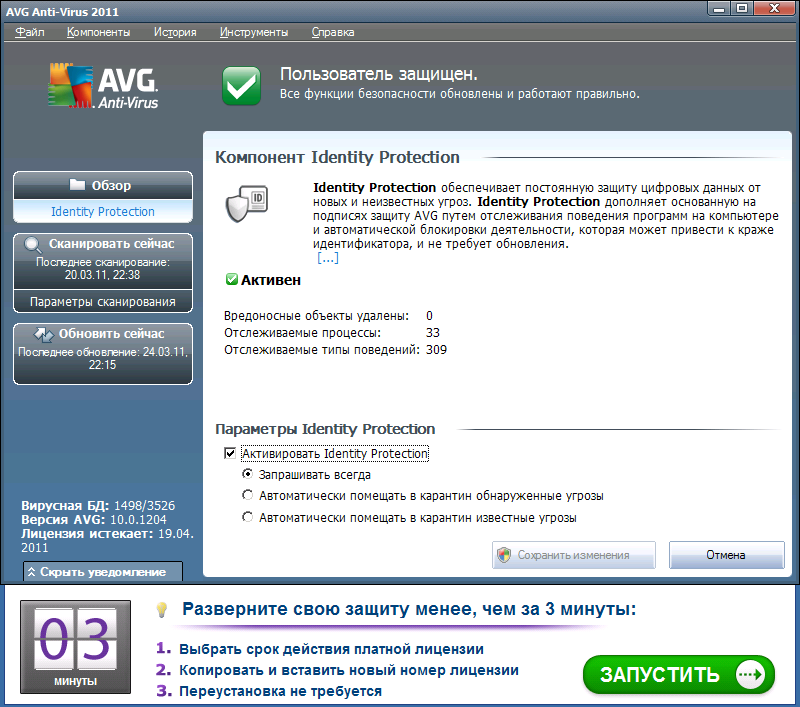The width and height of the screenshot is (800, 707).
Task: Open the Обзор overview button
Action: (103, 185)
